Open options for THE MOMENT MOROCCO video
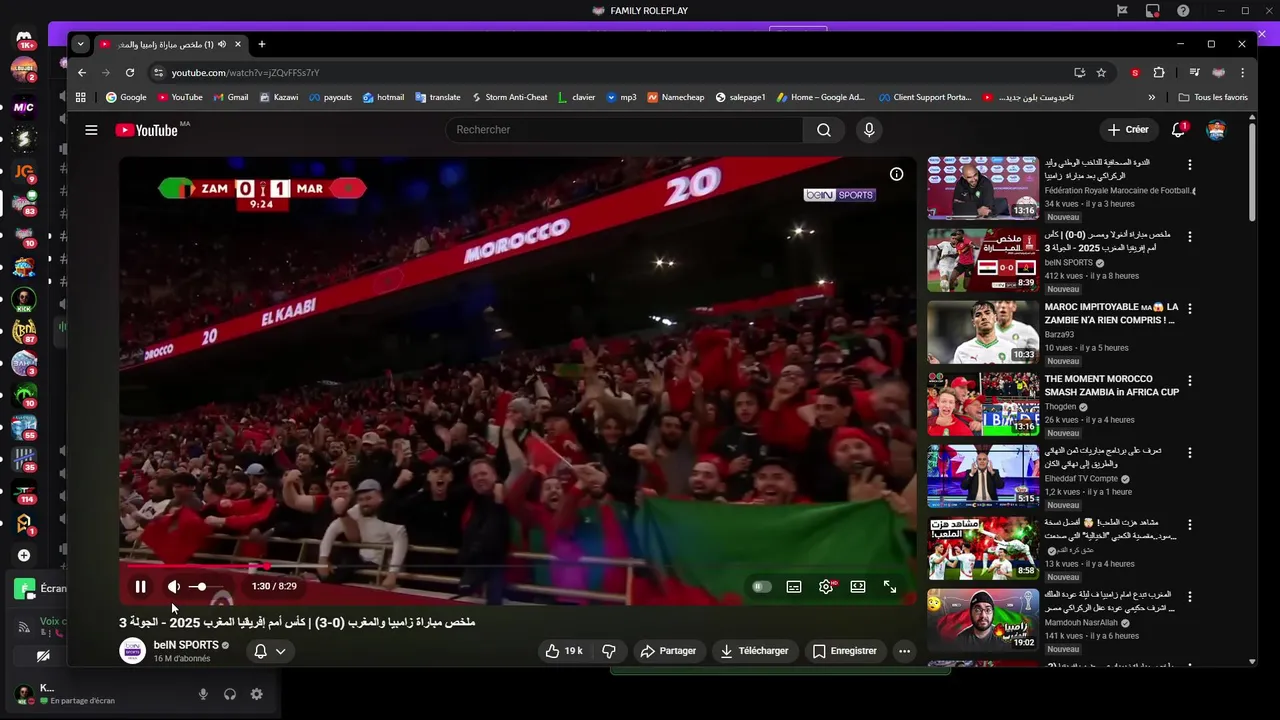This screenshot has height=720, width=1280. (1190, 381)
